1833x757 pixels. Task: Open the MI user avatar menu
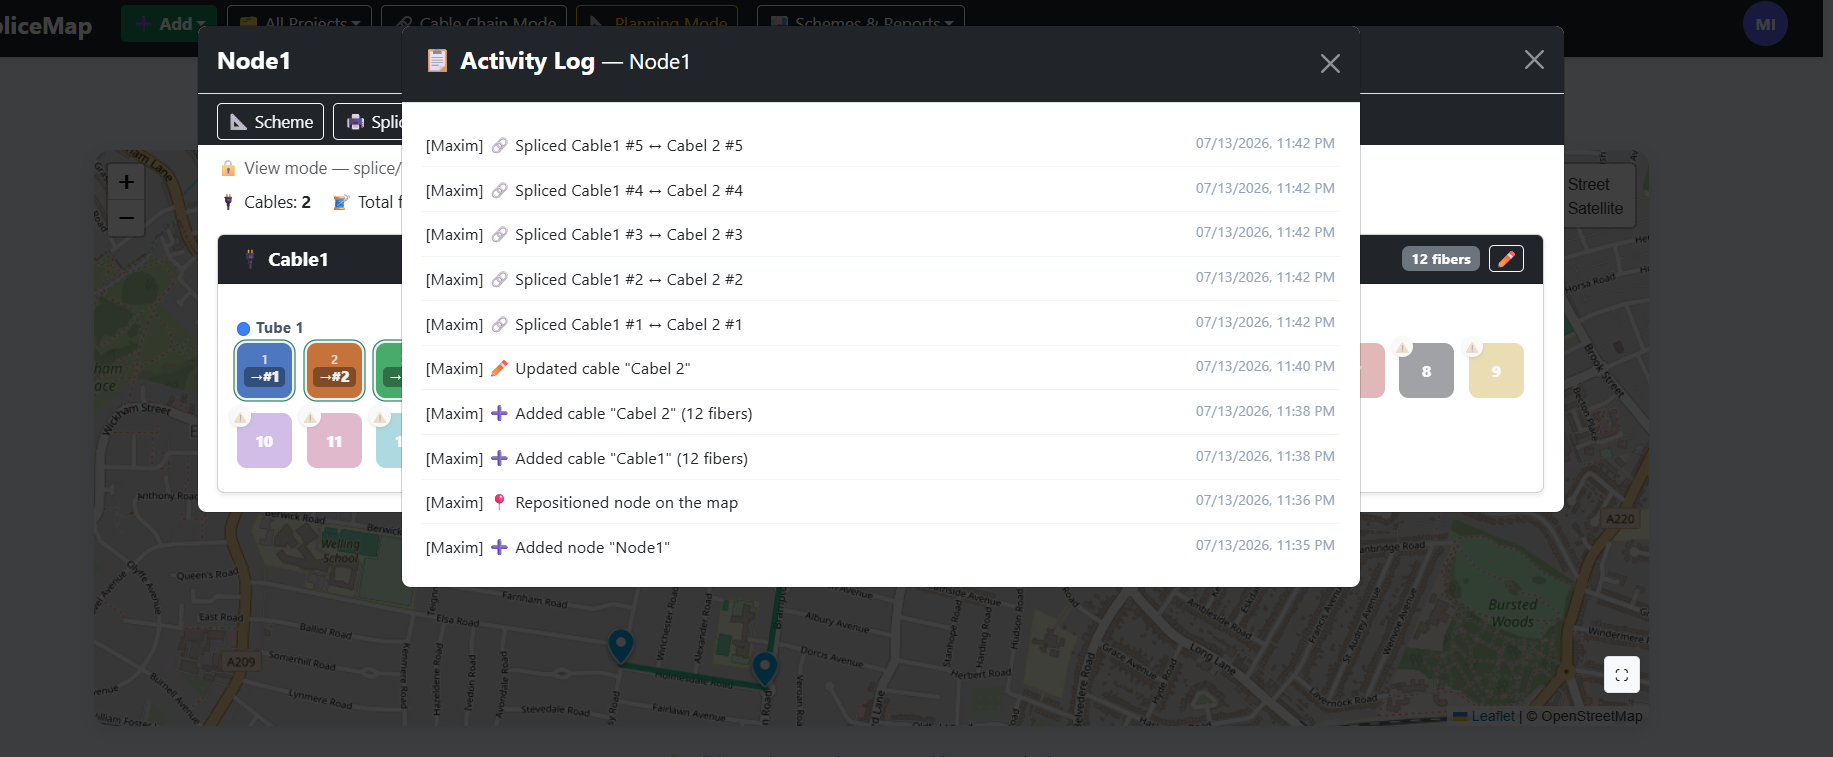tap(1765, 24)
